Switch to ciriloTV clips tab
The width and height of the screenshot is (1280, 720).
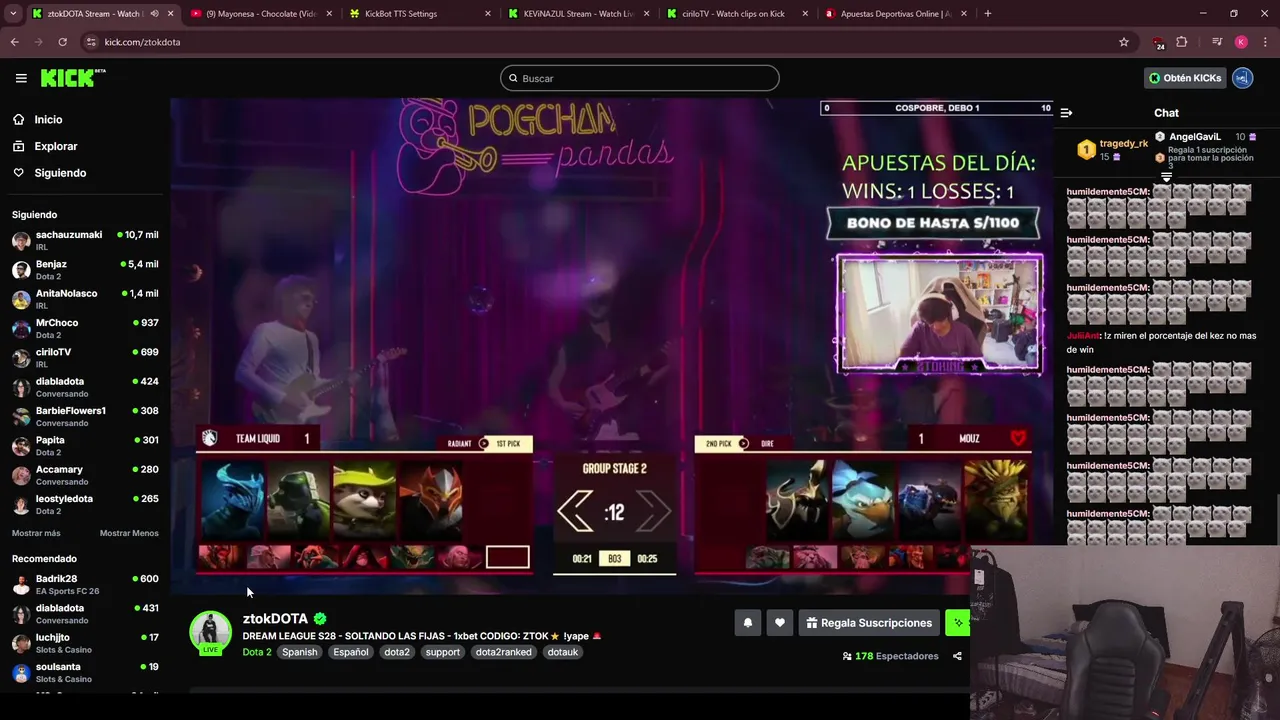pyautogui.click(x=738, y=14)
